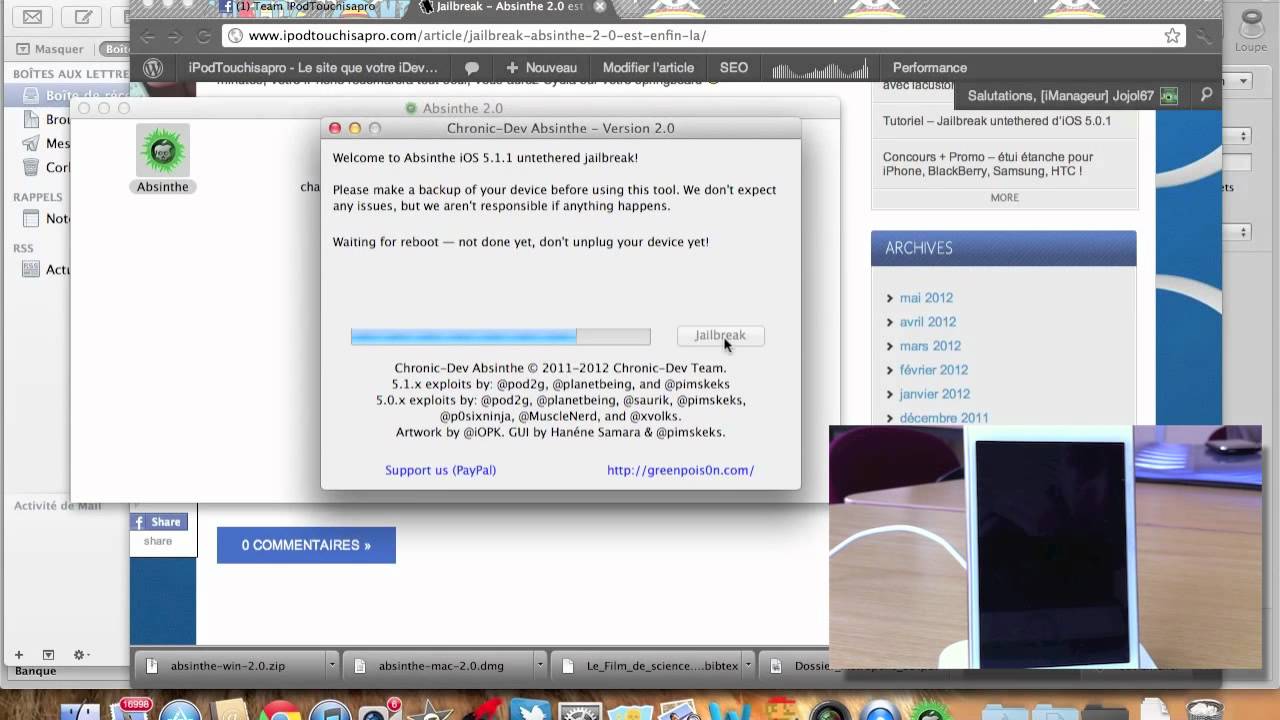1280x720 pixels.
Task: Click the Jojol67 avatar icon
Action: tap(1168, 96)
